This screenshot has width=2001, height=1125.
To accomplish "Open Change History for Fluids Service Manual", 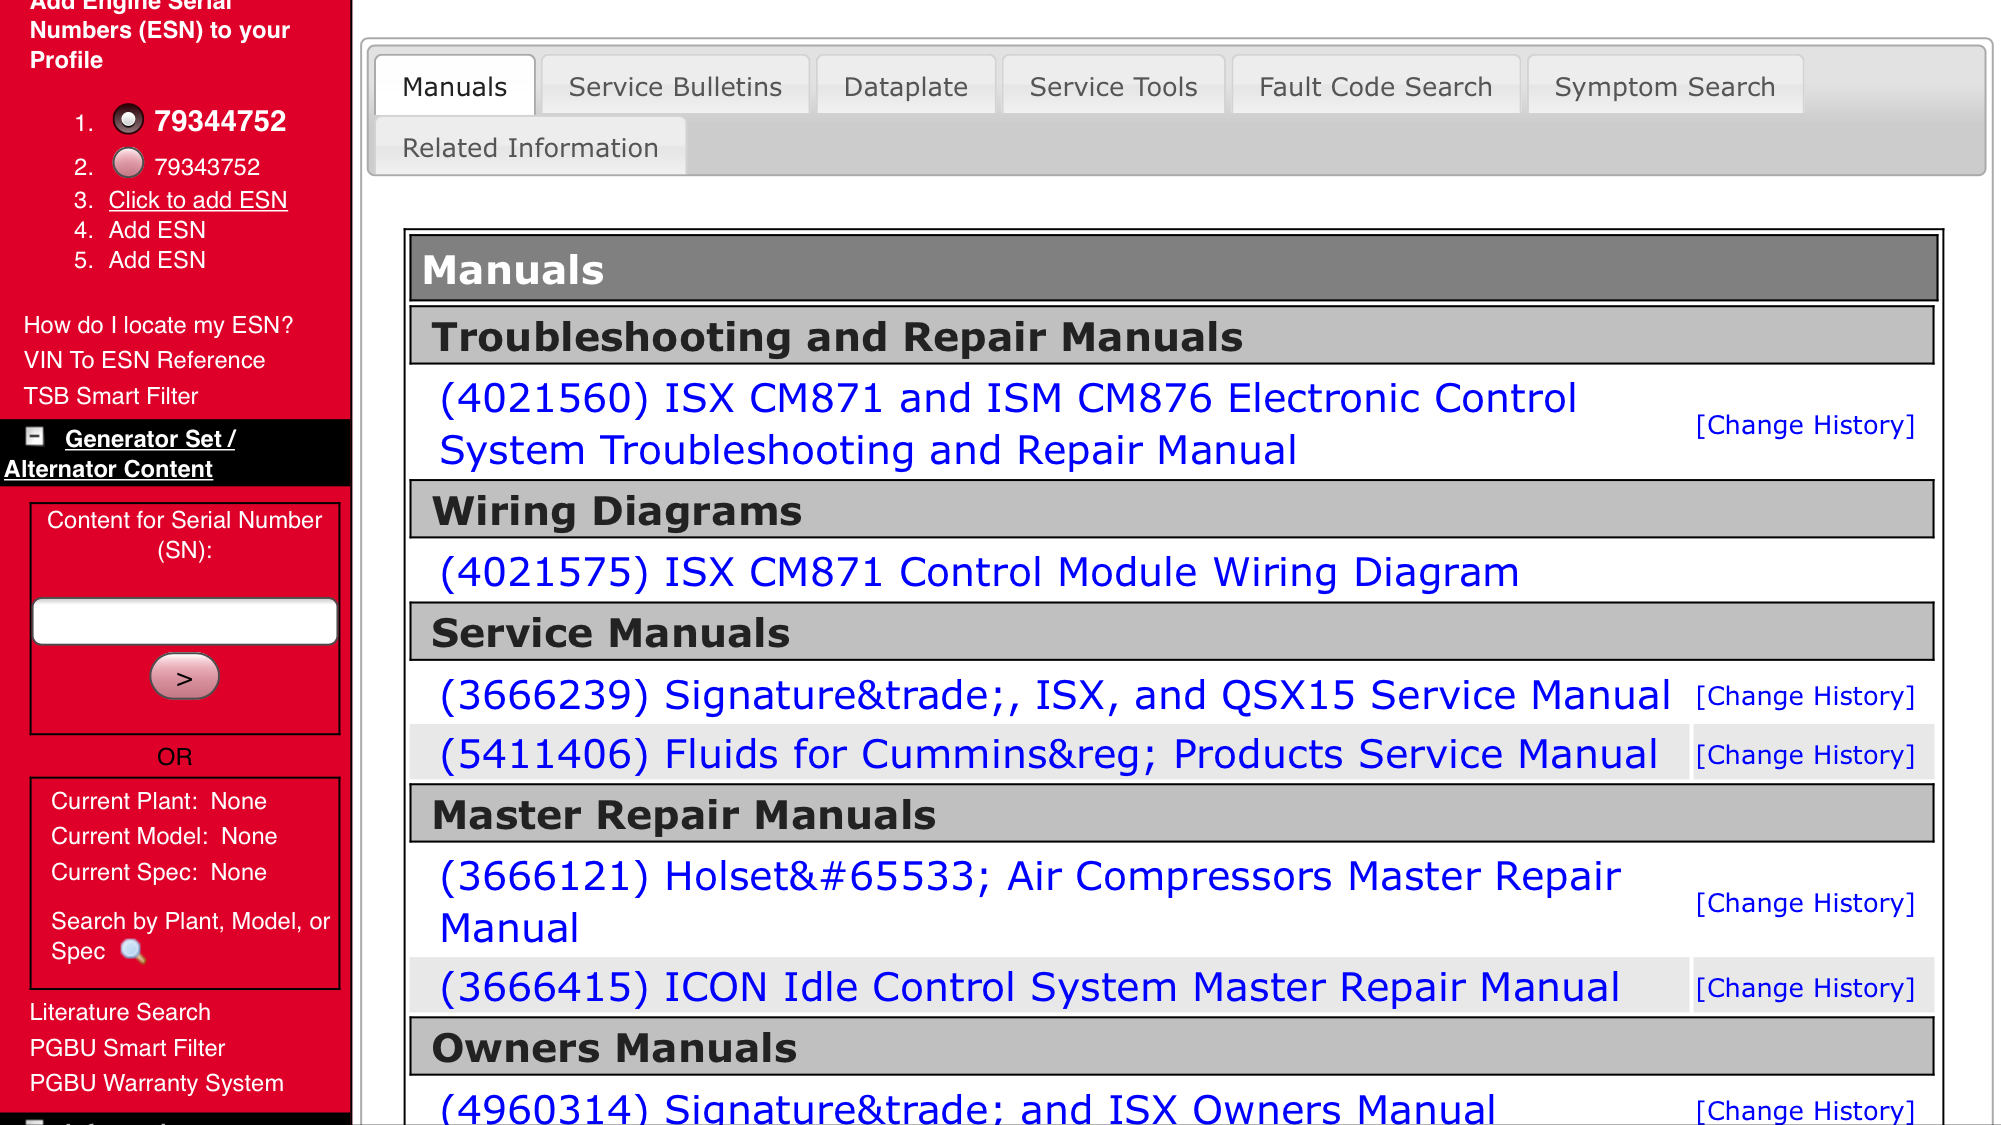I will tap(1805, 755).
